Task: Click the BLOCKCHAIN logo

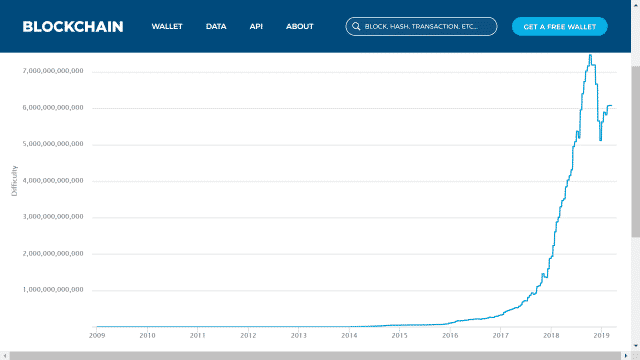Action: [73, 27]
